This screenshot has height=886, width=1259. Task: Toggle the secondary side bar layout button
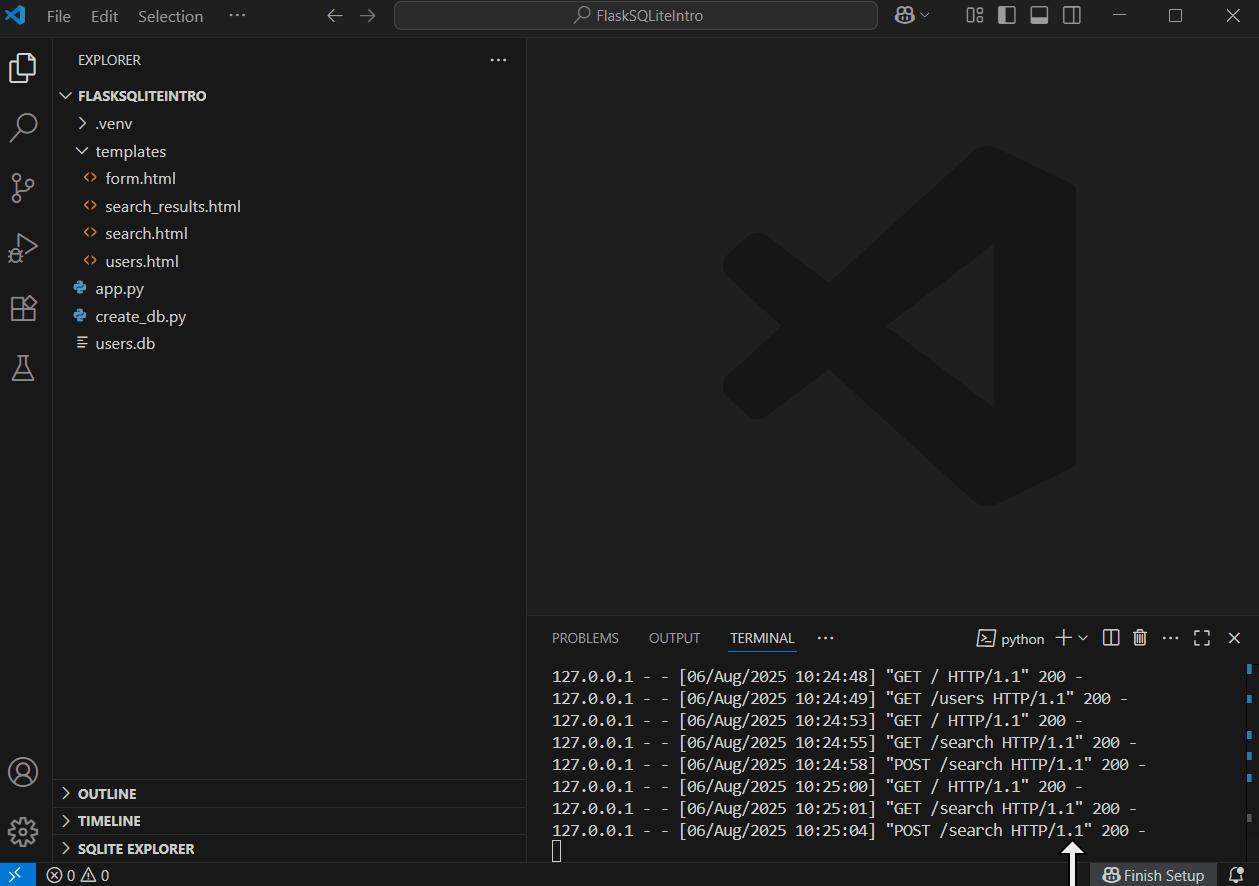pyautogui.click(x=1071, y=15)
